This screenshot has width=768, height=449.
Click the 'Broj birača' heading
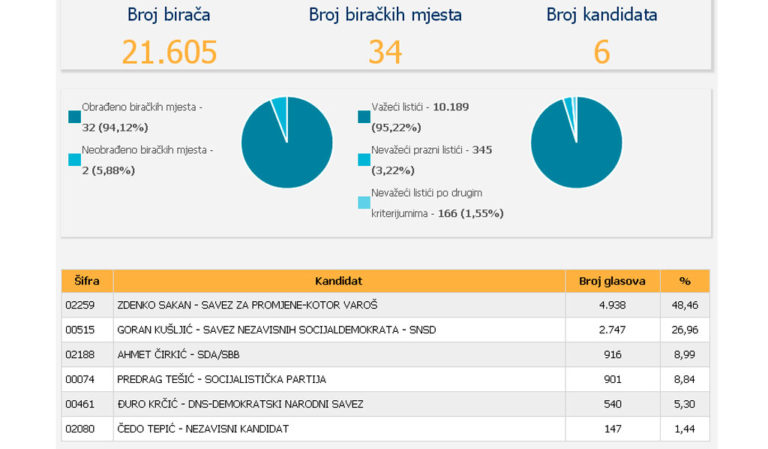[x=169, y=15]
